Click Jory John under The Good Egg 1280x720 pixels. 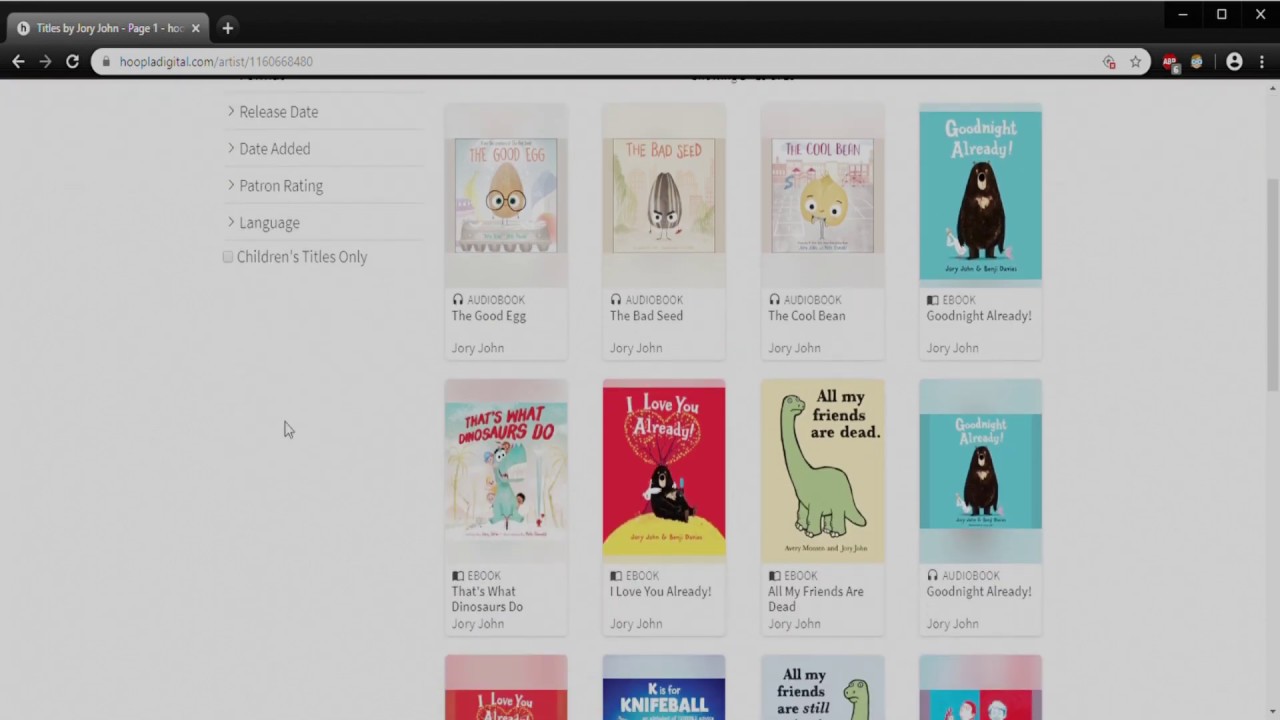point(478,348)
